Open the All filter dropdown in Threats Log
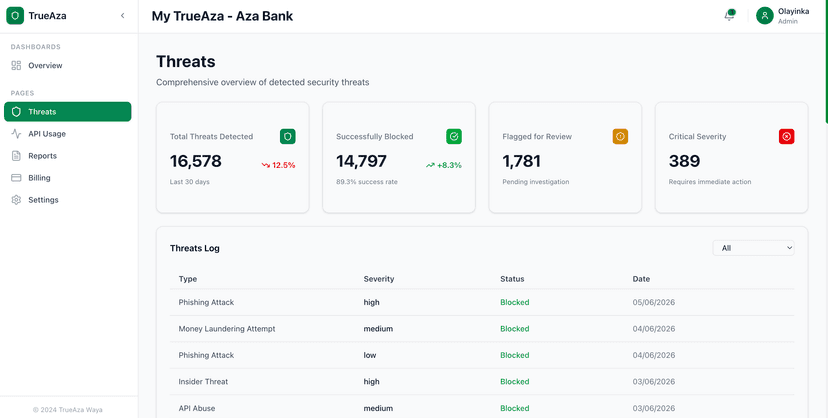828x418 pixels. (x=754, y=248)
